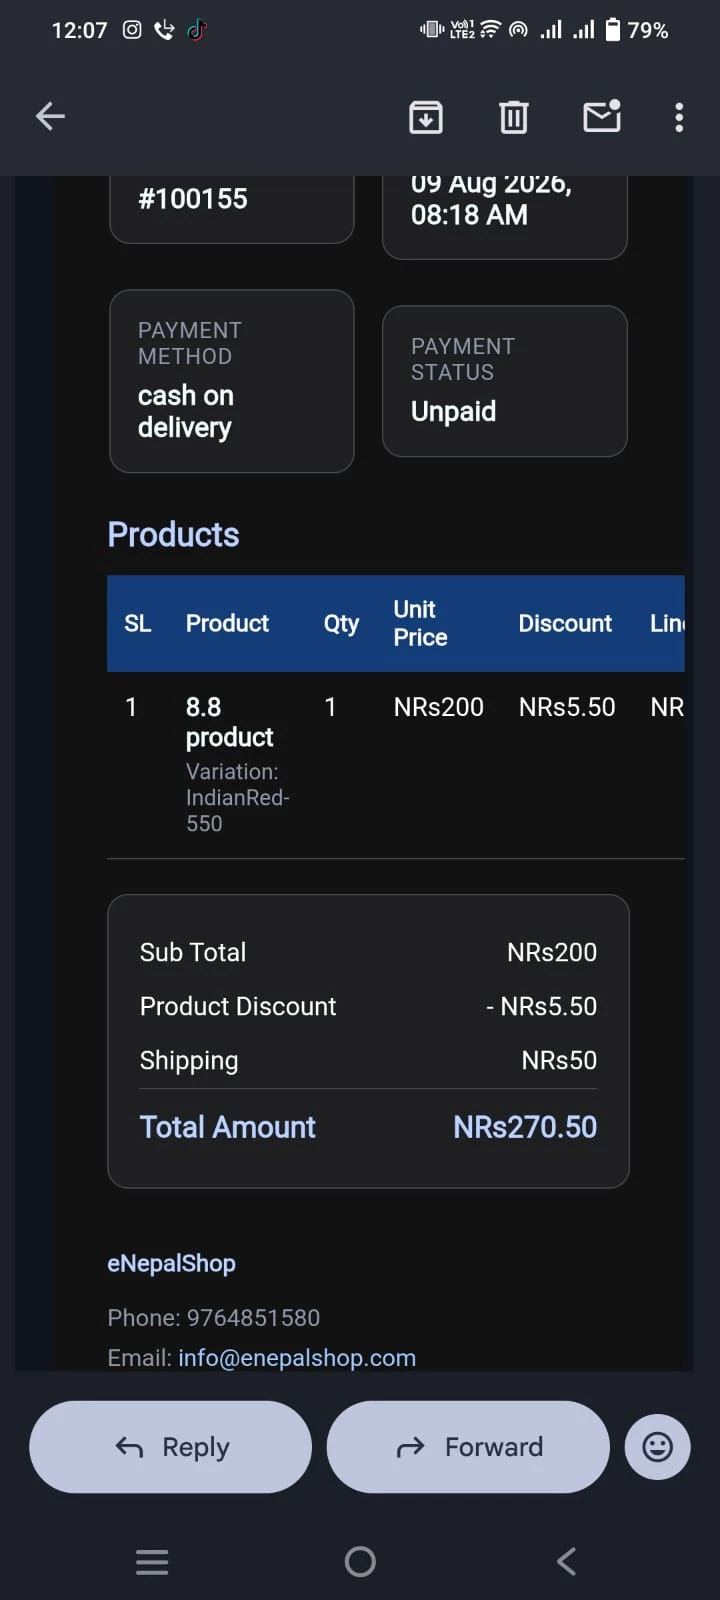The width and height of the screenshot is (720, 1600).
Task: Tap Reply button
Action: click(x=170, y=1446)
